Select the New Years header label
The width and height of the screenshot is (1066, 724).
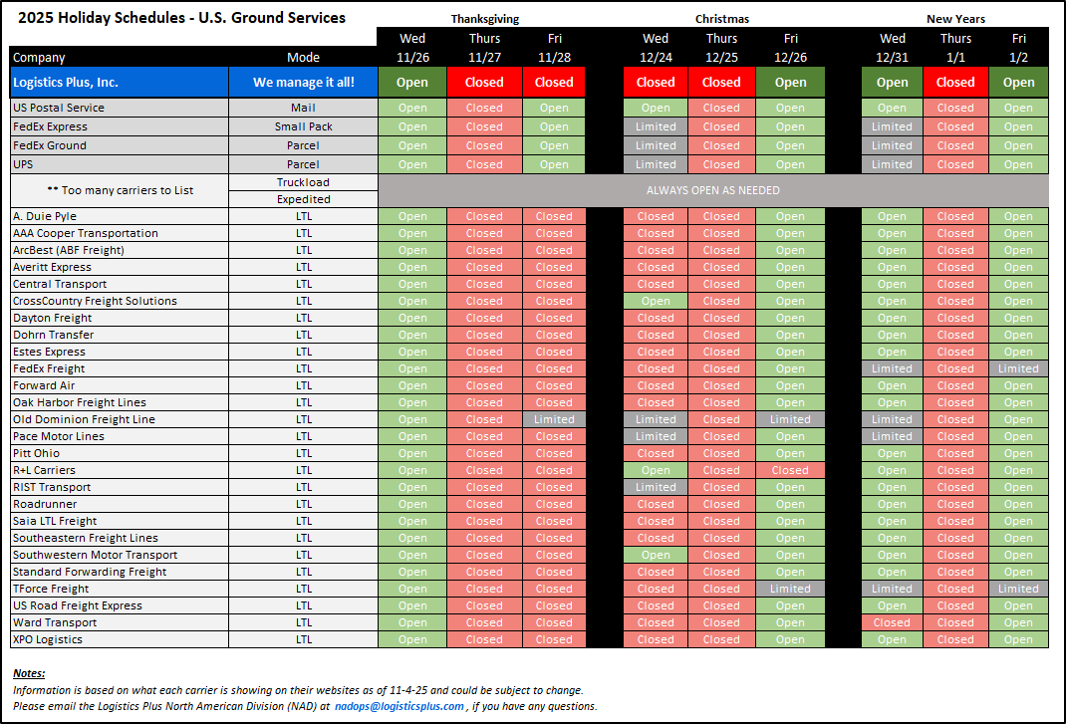pyautogui.click(x=955, y=19)
